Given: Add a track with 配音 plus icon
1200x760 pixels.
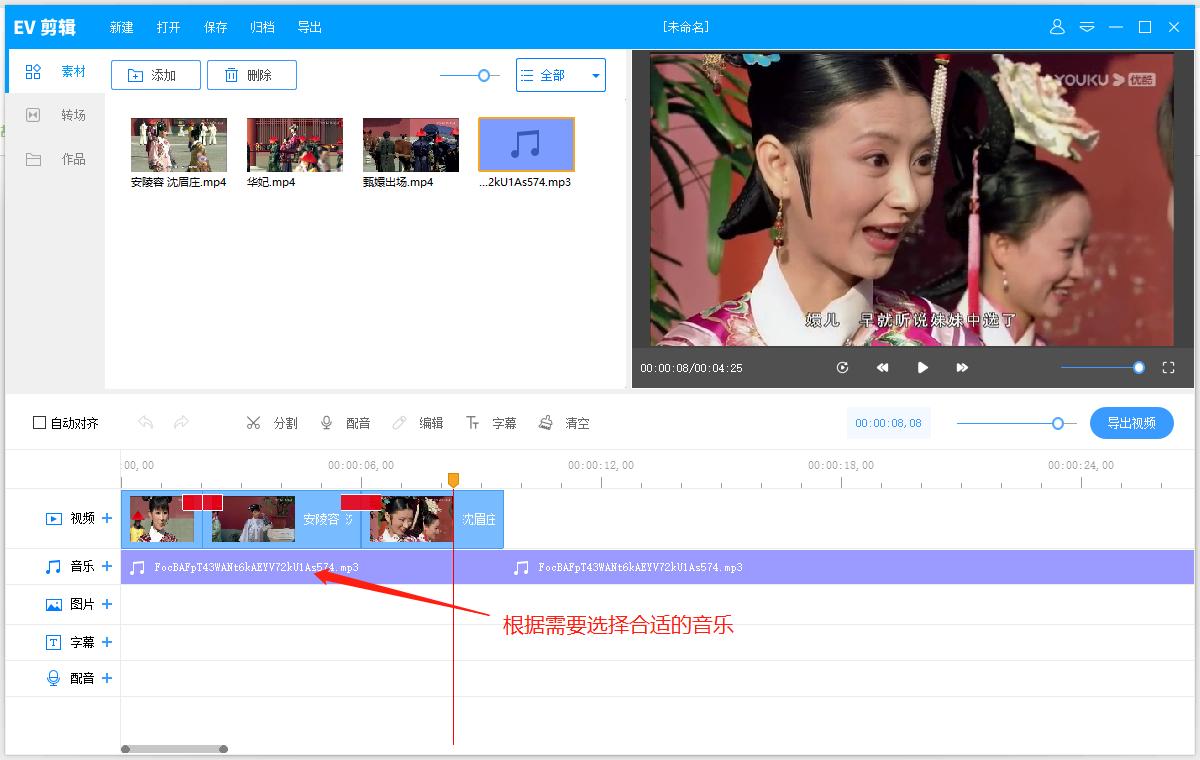Looking at the screenshot, I should click(107, 678).
